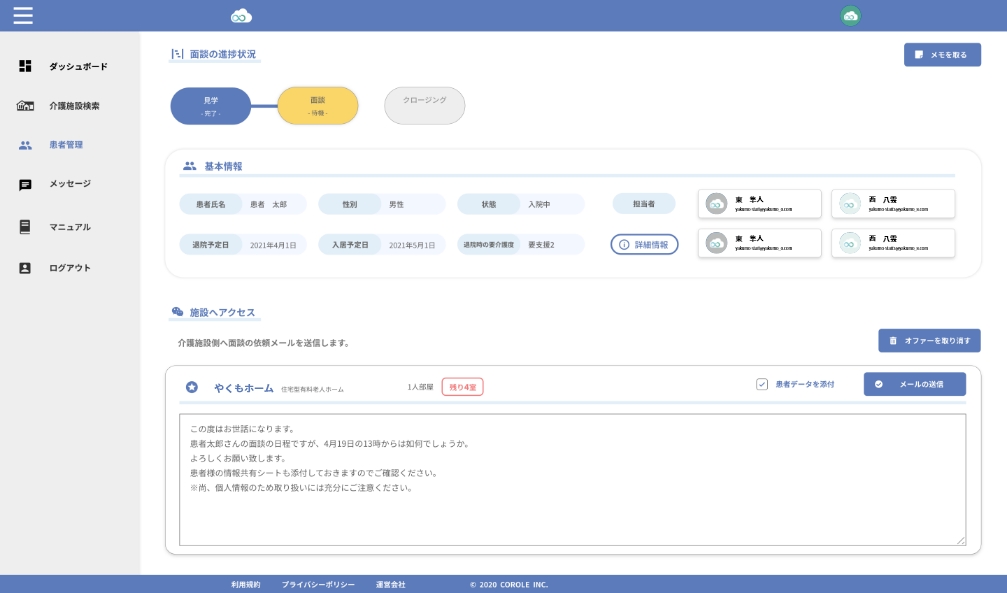Screen dimensions: 1007x593
Task: Click the cloud logo in header
Action: click(241, 15)
